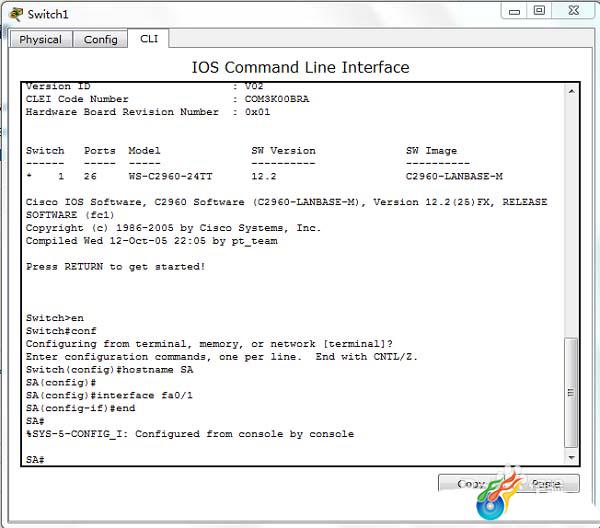Viewport: 600px width, 528px height.
Task: Click the CLI scrollbar down arrow
Action: 572,458
